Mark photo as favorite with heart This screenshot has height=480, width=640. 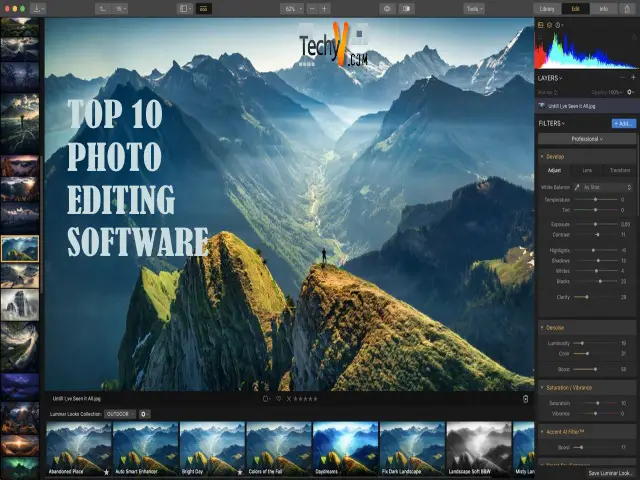pyautogui.click(x=278, y=399)
